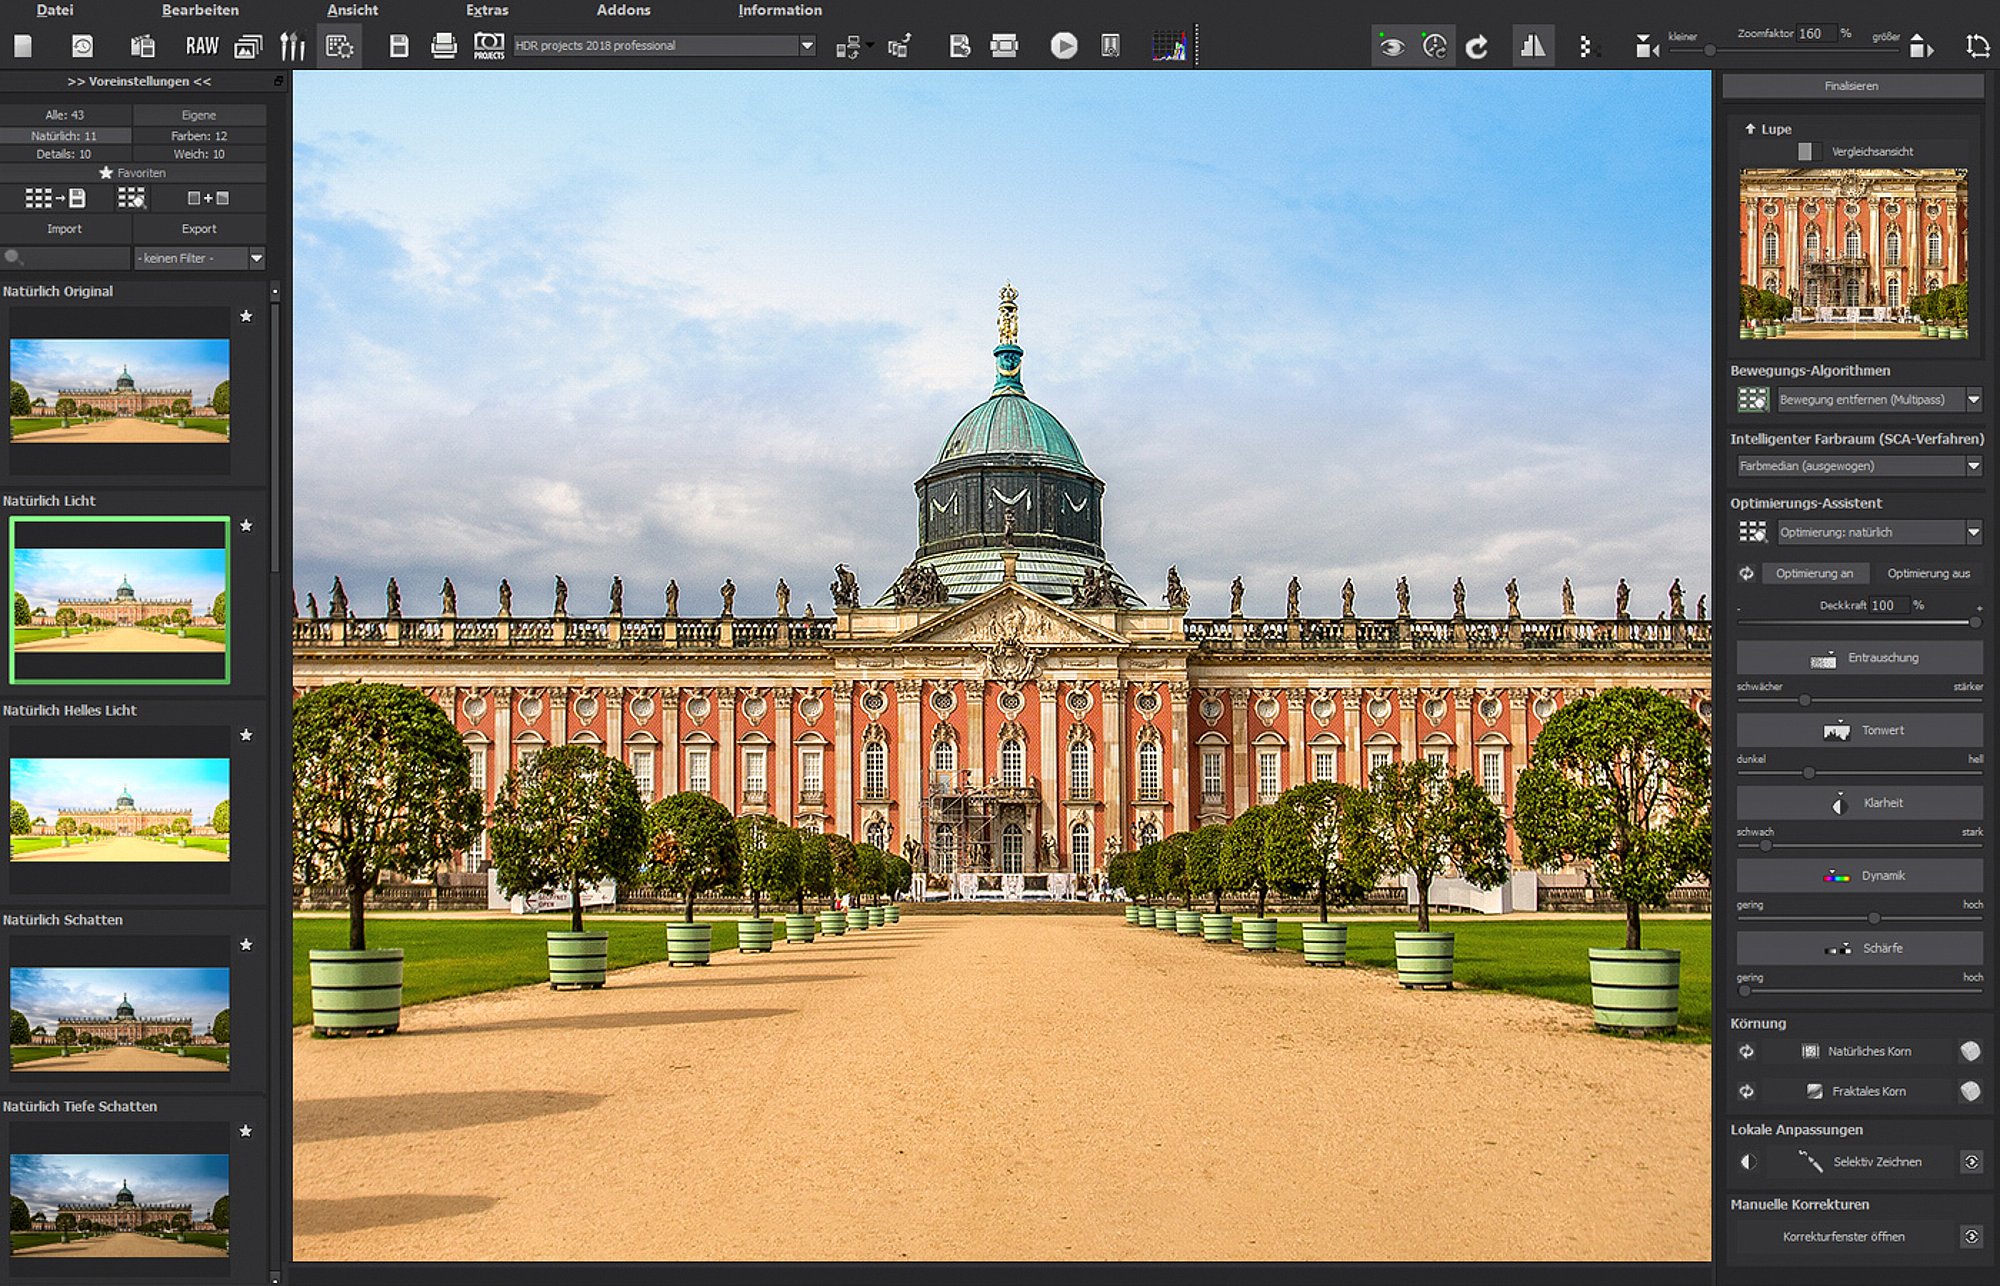The image size is (2000, 1286).
Task: Open the keinen Filter dropdown
Action: [200, 258]
